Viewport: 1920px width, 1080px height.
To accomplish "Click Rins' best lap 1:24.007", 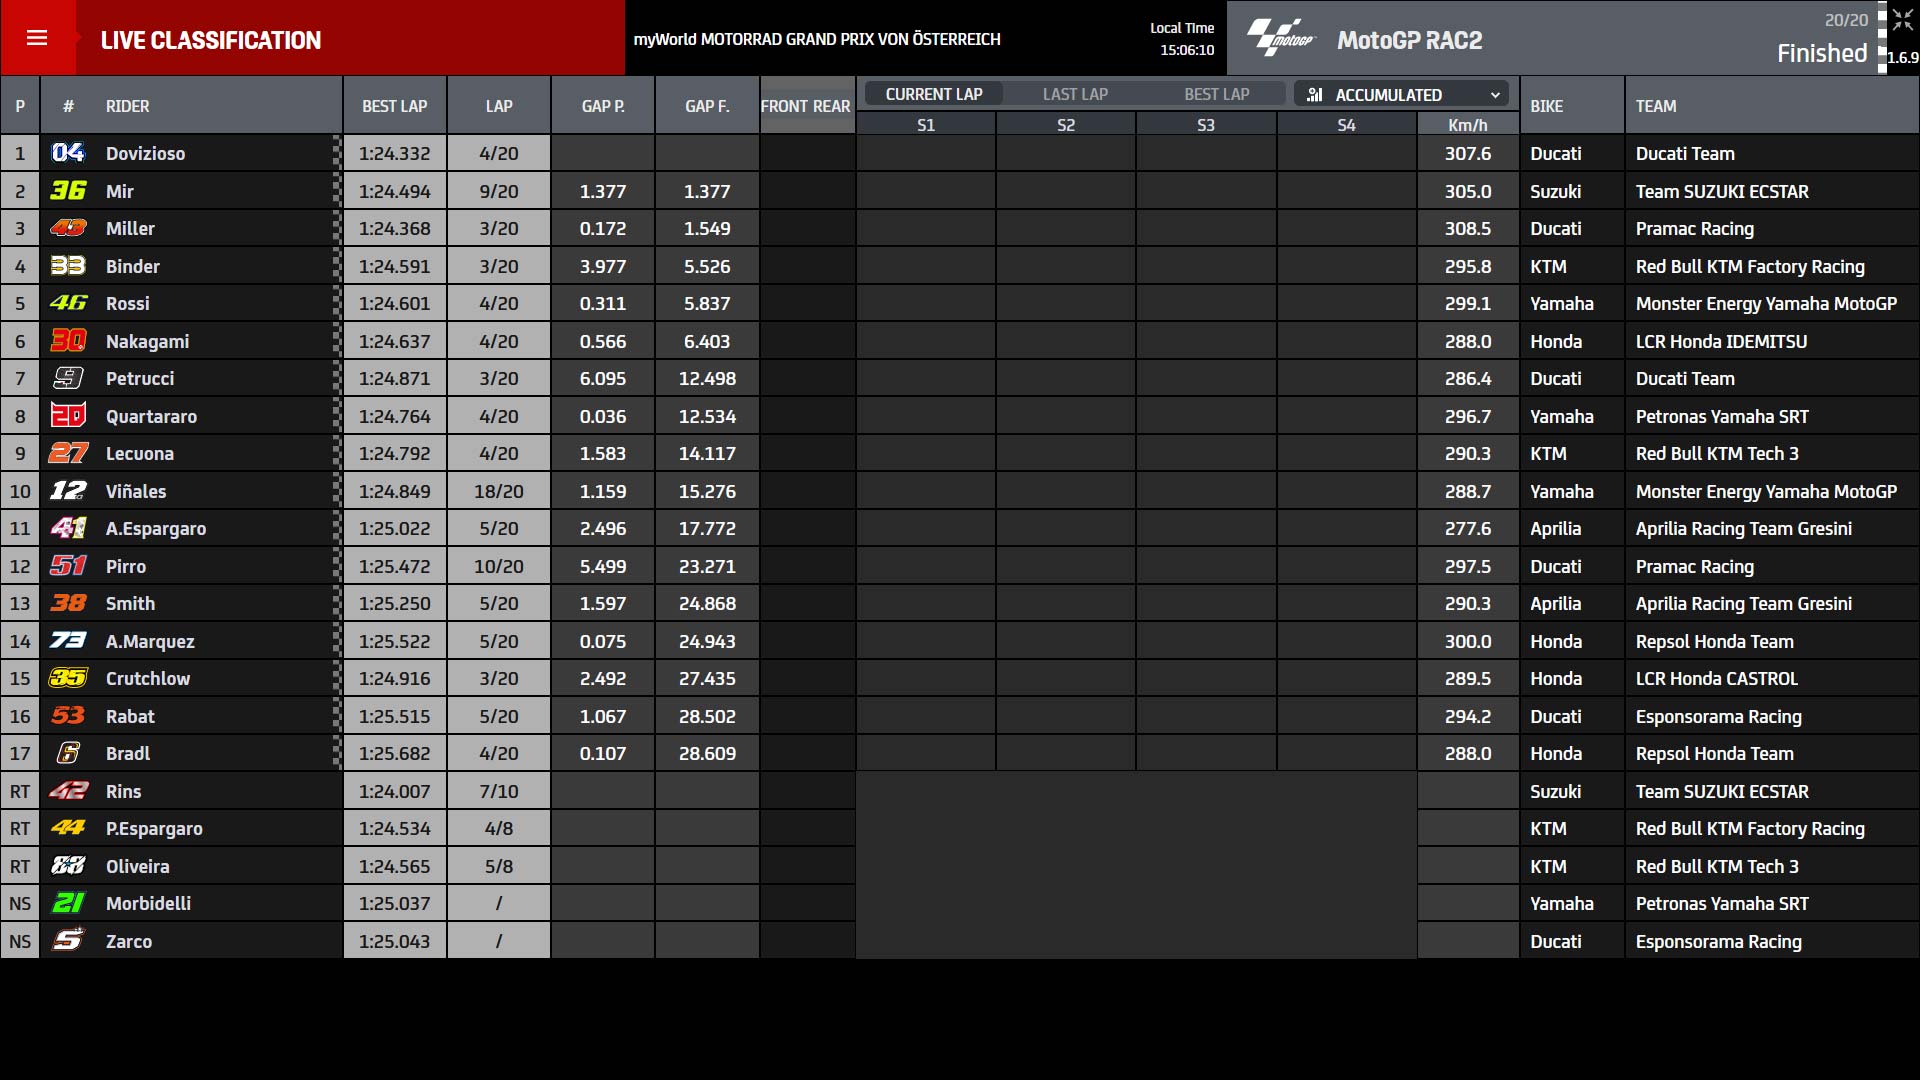I will coord(394,791).
